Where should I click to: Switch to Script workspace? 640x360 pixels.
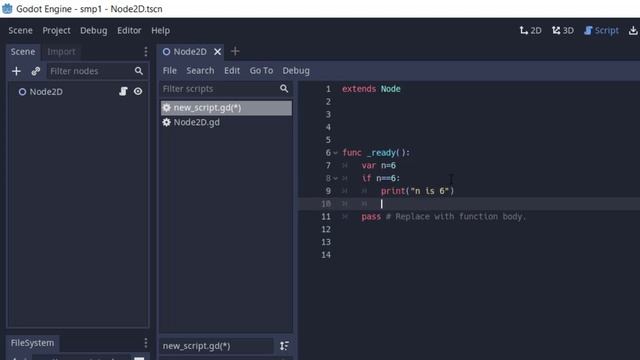click(x=601, y=31)
